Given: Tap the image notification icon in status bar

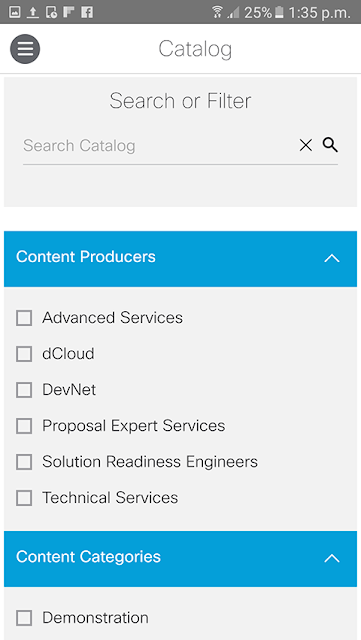Looking at the screenshot, I should coord(15,12).
